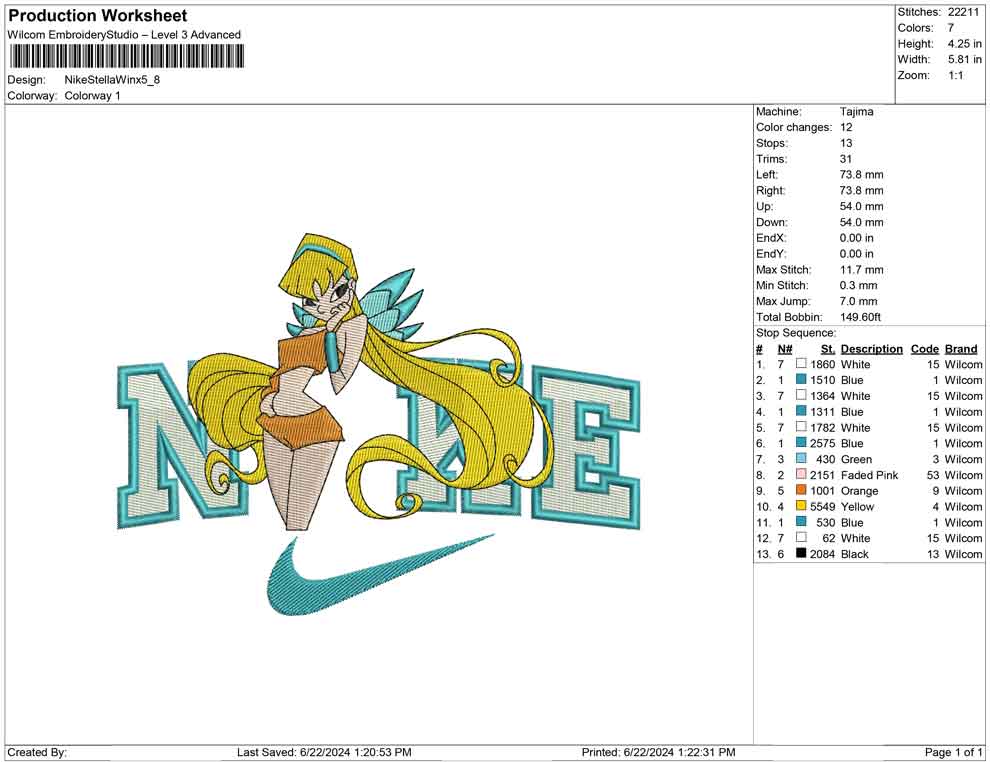Image resolution: width=990 pixels, height=762 pixels.
Task: Select the Left value '73.8 mm'
Action: click(861, 174)
